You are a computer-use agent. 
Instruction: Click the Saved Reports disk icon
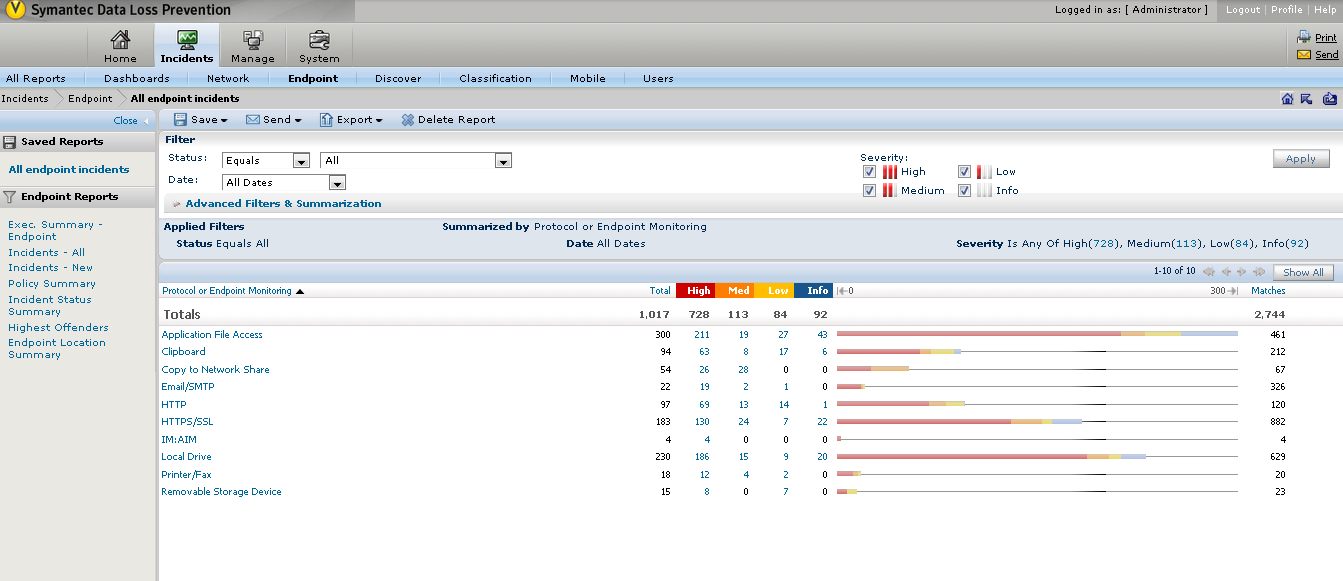click(x=10, y=142)
